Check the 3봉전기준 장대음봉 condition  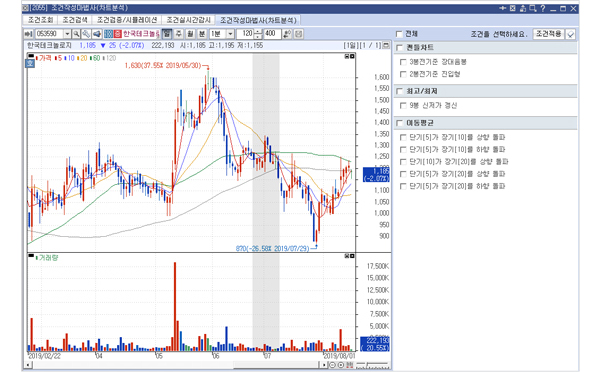403,62
